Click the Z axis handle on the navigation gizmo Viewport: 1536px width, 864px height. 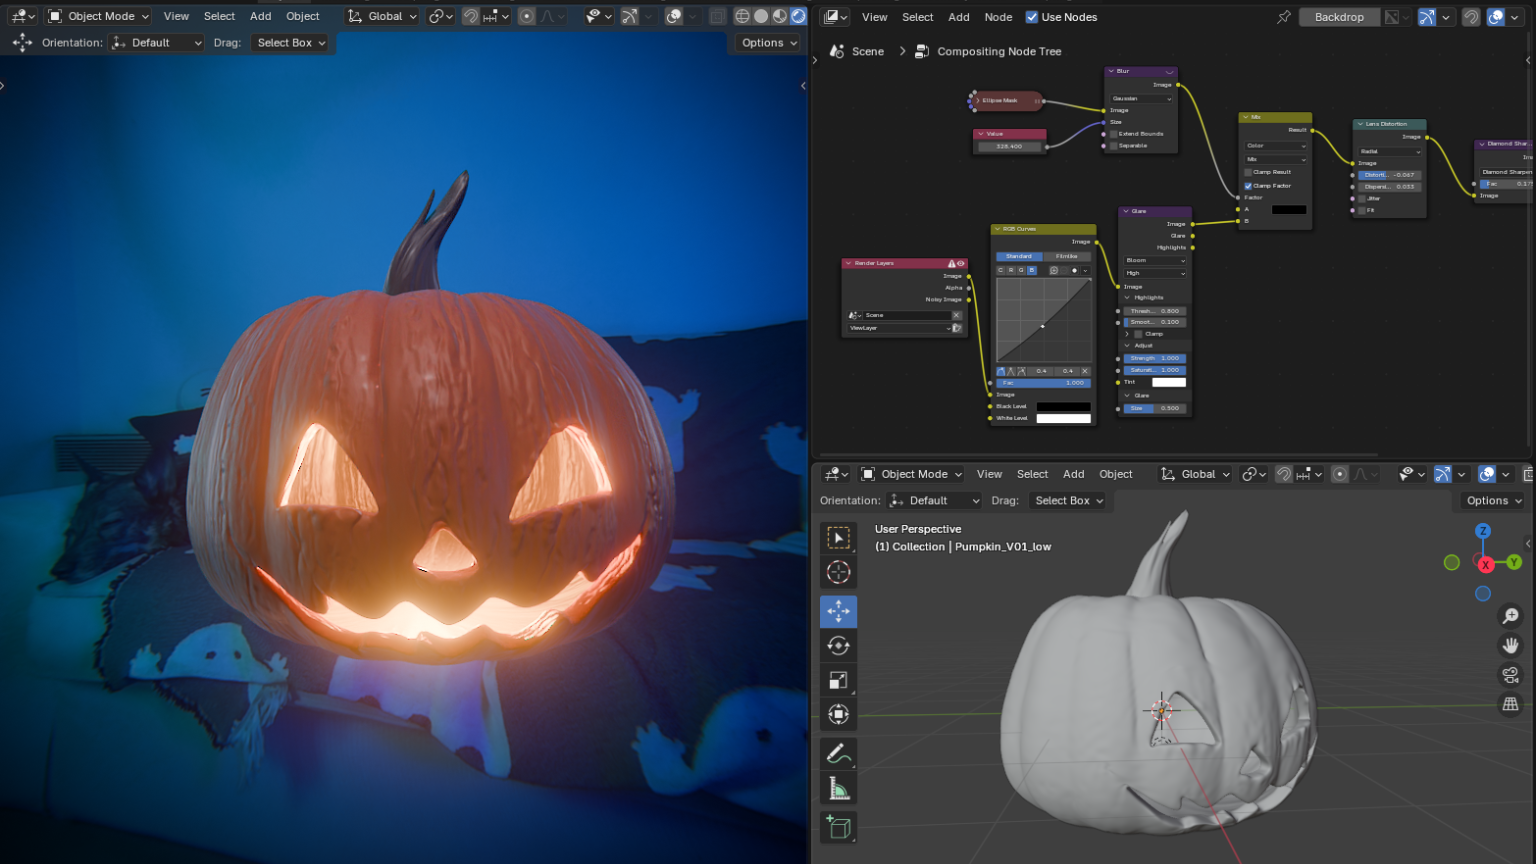[1483, 531]
